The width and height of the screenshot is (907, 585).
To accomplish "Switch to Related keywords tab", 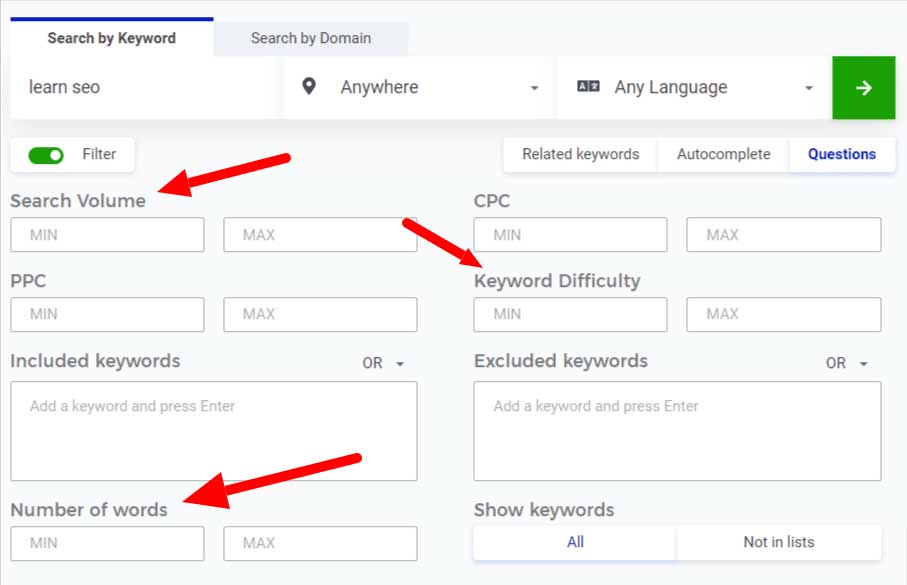I will (580, 154).
